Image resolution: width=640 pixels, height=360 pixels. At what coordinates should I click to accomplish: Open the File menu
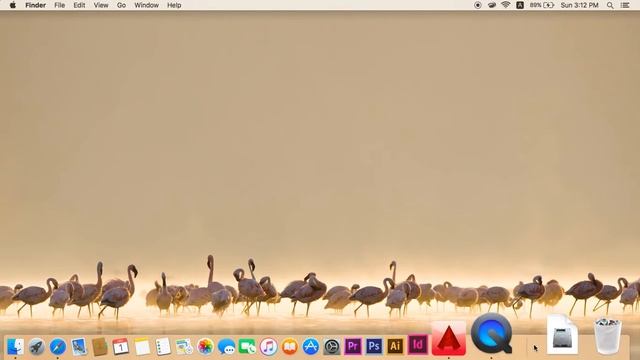(60, 5)
